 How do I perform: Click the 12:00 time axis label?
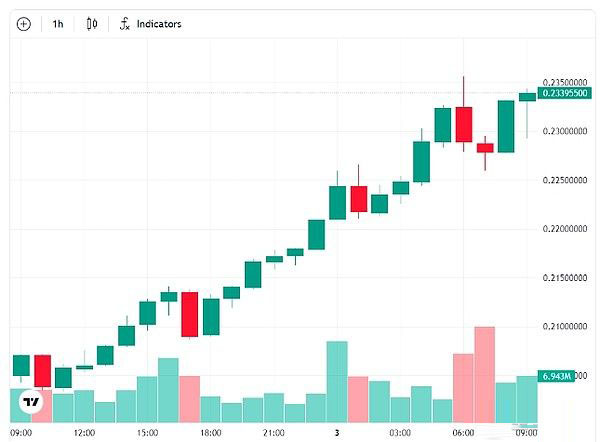84,433
